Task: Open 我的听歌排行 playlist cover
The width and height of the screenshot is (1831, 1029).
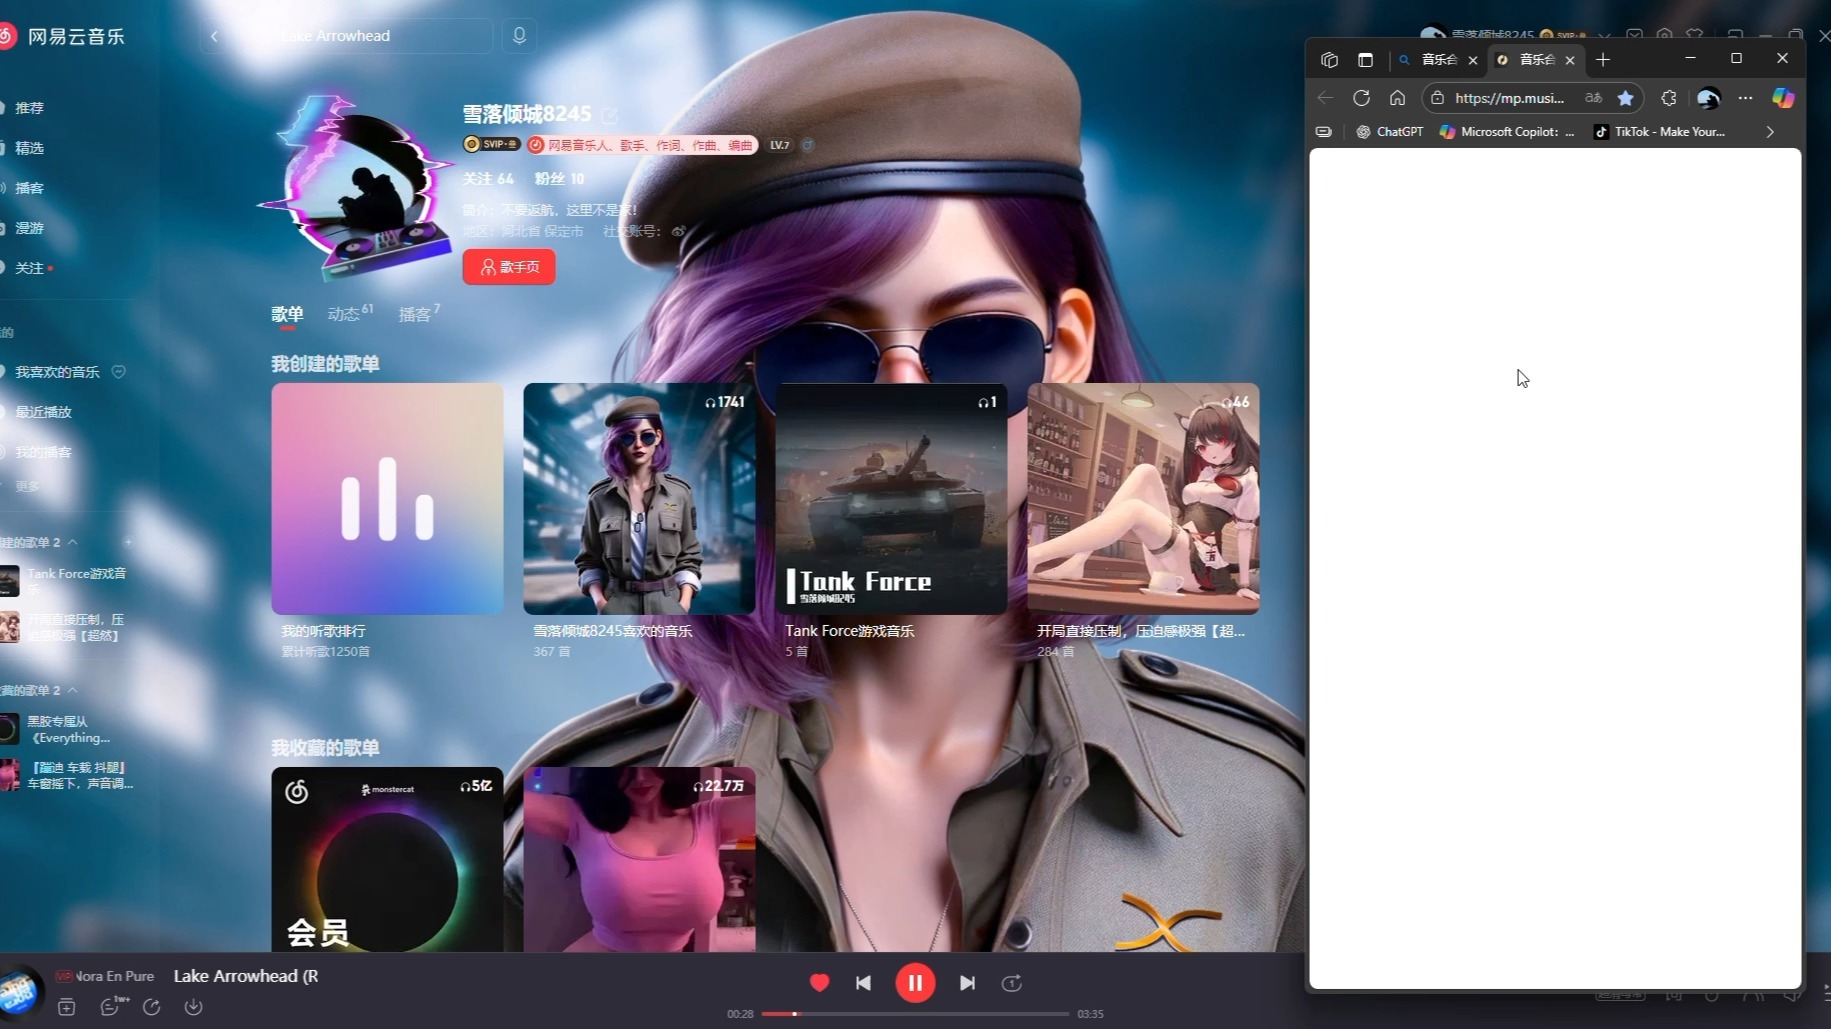Action: [x=387, y=499]
